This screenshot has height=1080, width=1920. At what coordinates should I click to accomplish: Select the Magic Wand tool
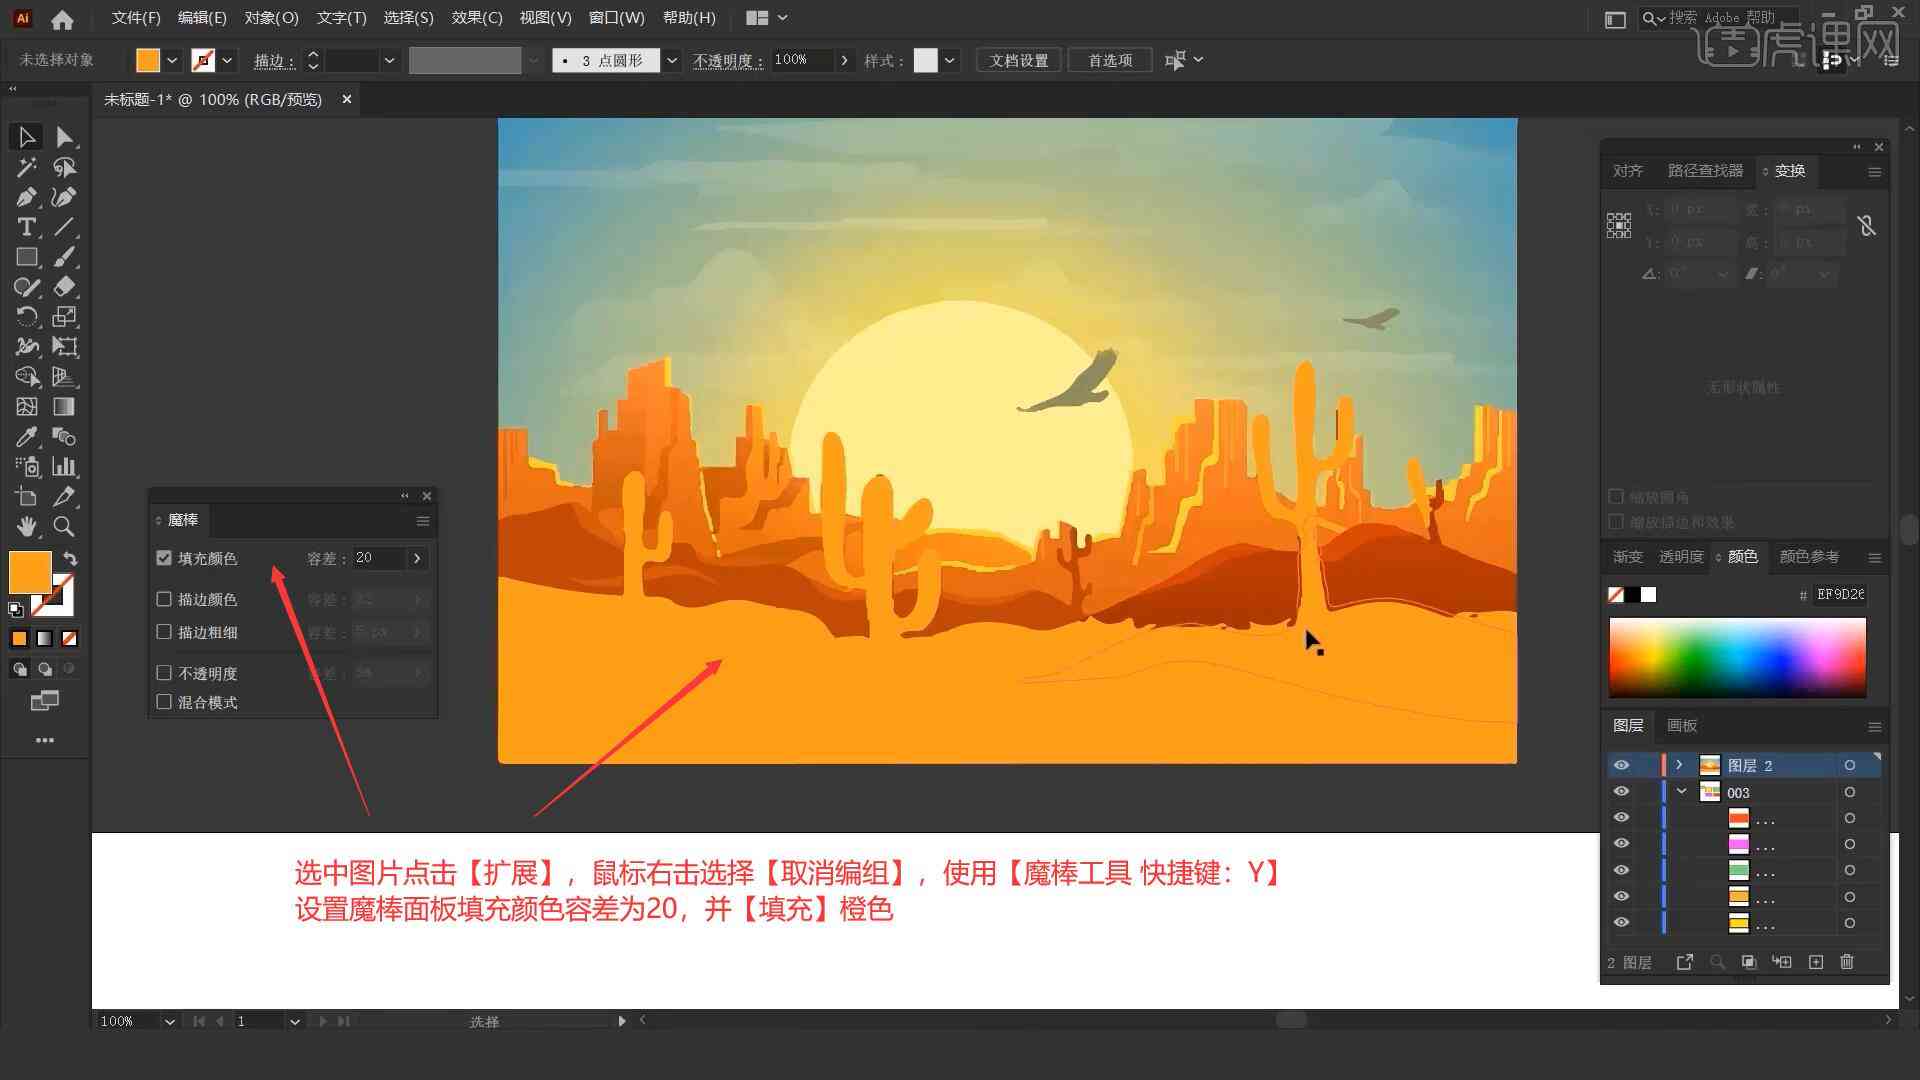24,166
